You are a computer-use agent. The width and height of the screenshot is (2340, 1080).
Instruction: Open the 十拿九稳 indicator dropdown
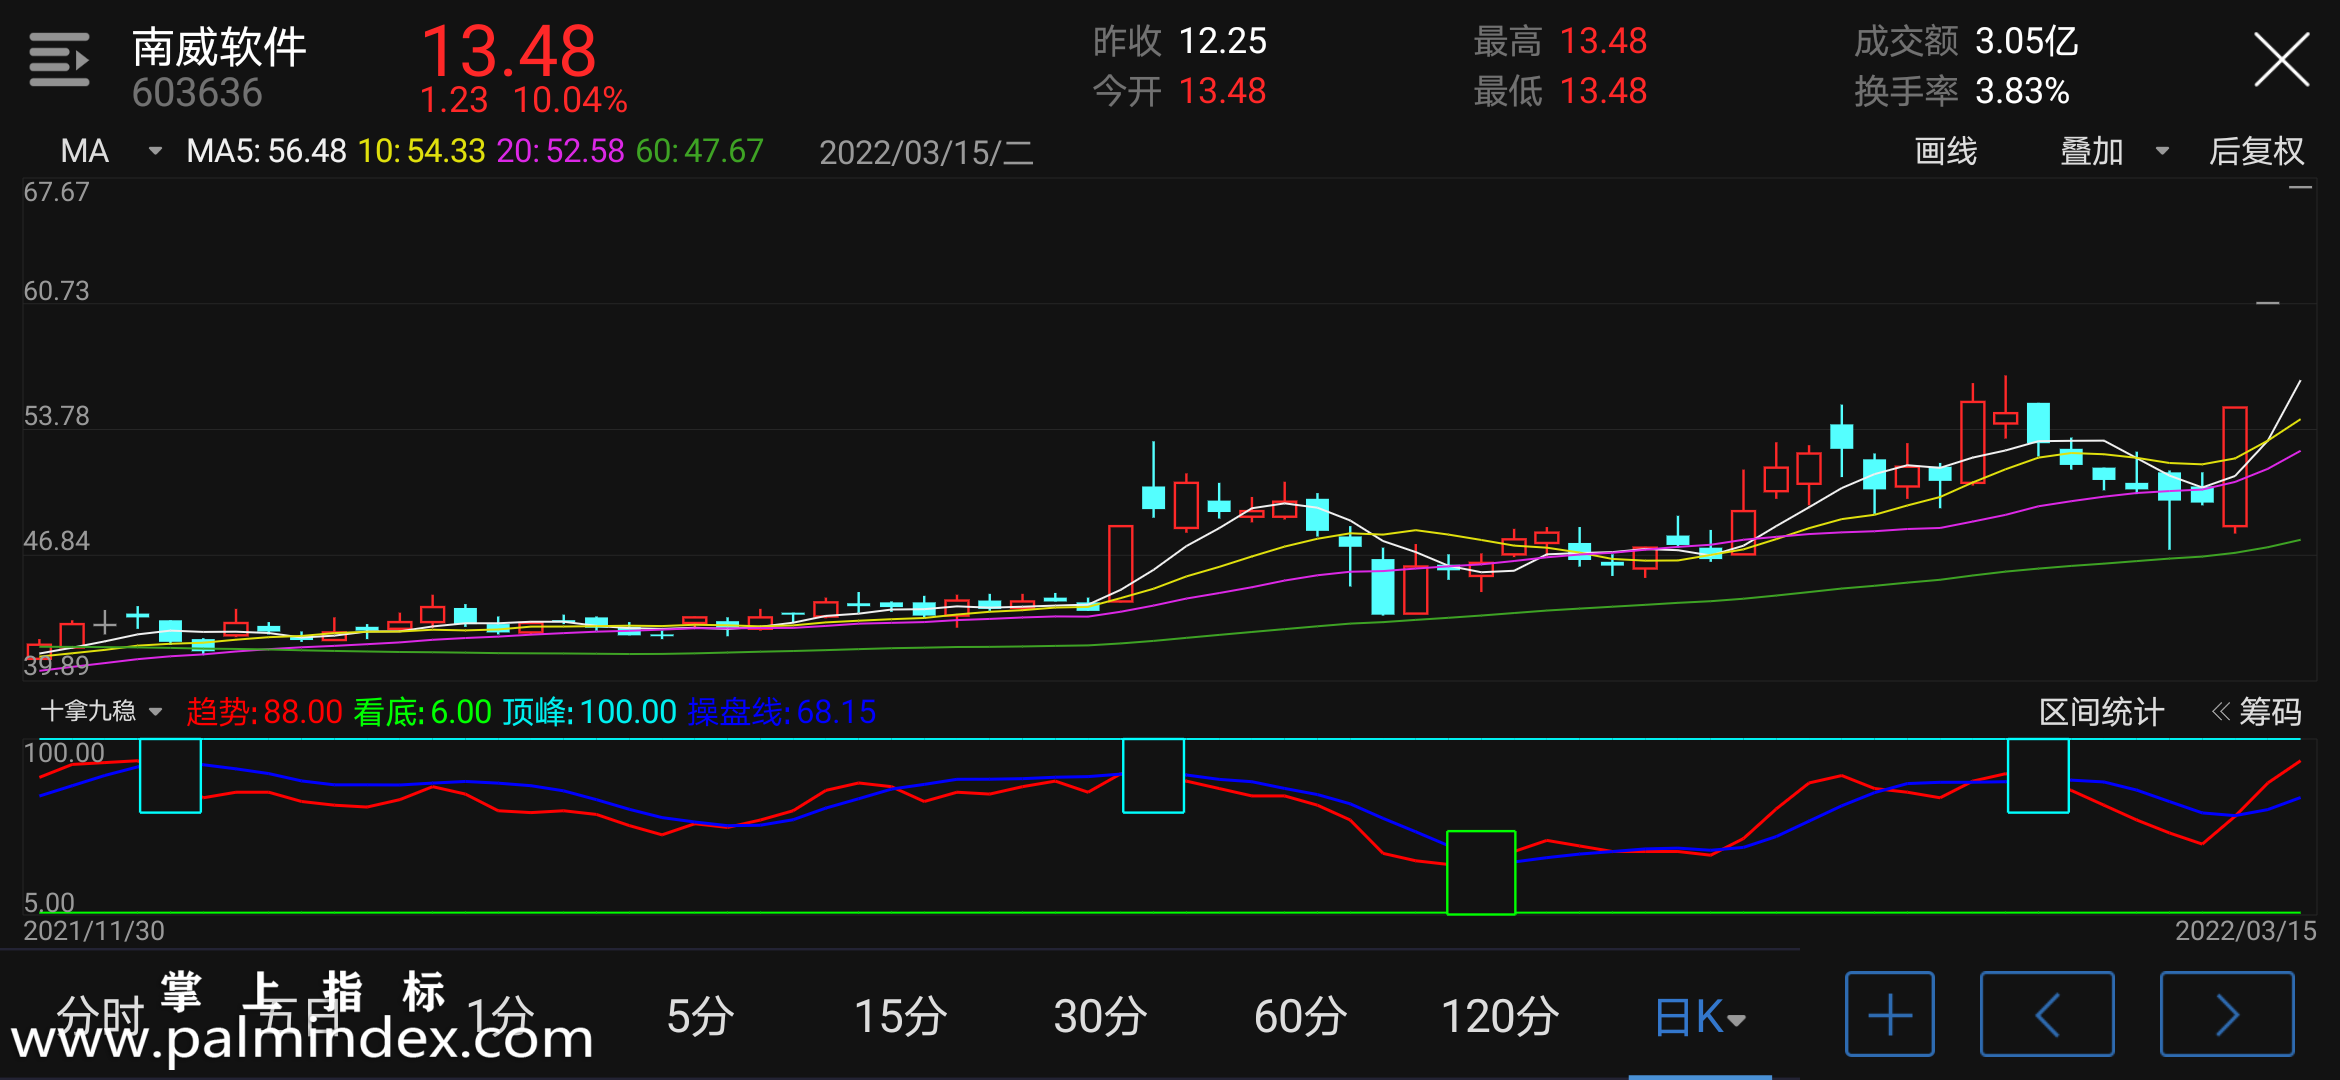[101, 711]
